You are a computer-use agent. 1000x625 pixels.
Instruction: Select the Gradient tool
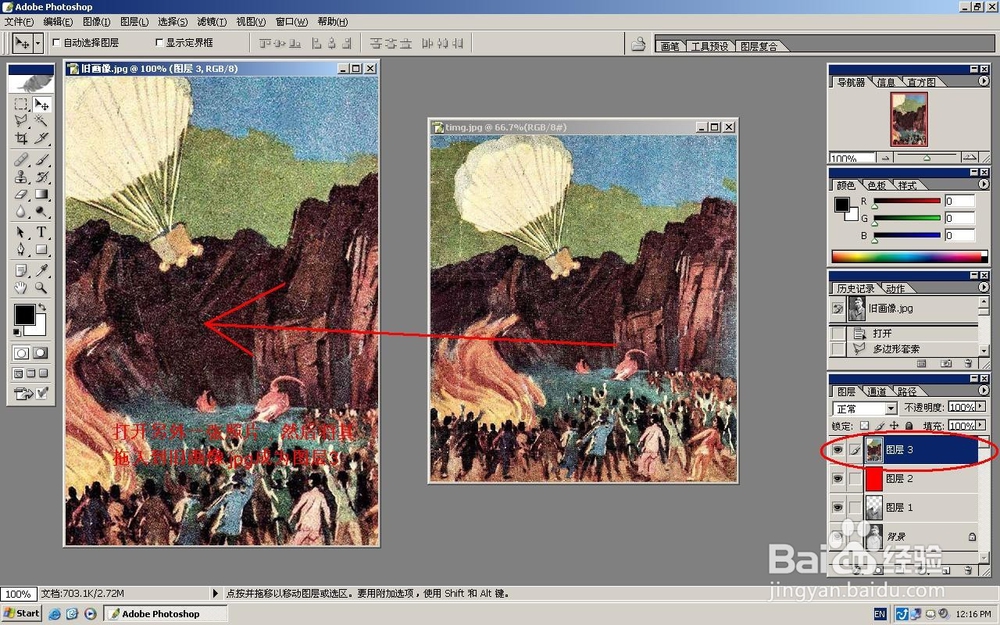[x=41, y=194]
